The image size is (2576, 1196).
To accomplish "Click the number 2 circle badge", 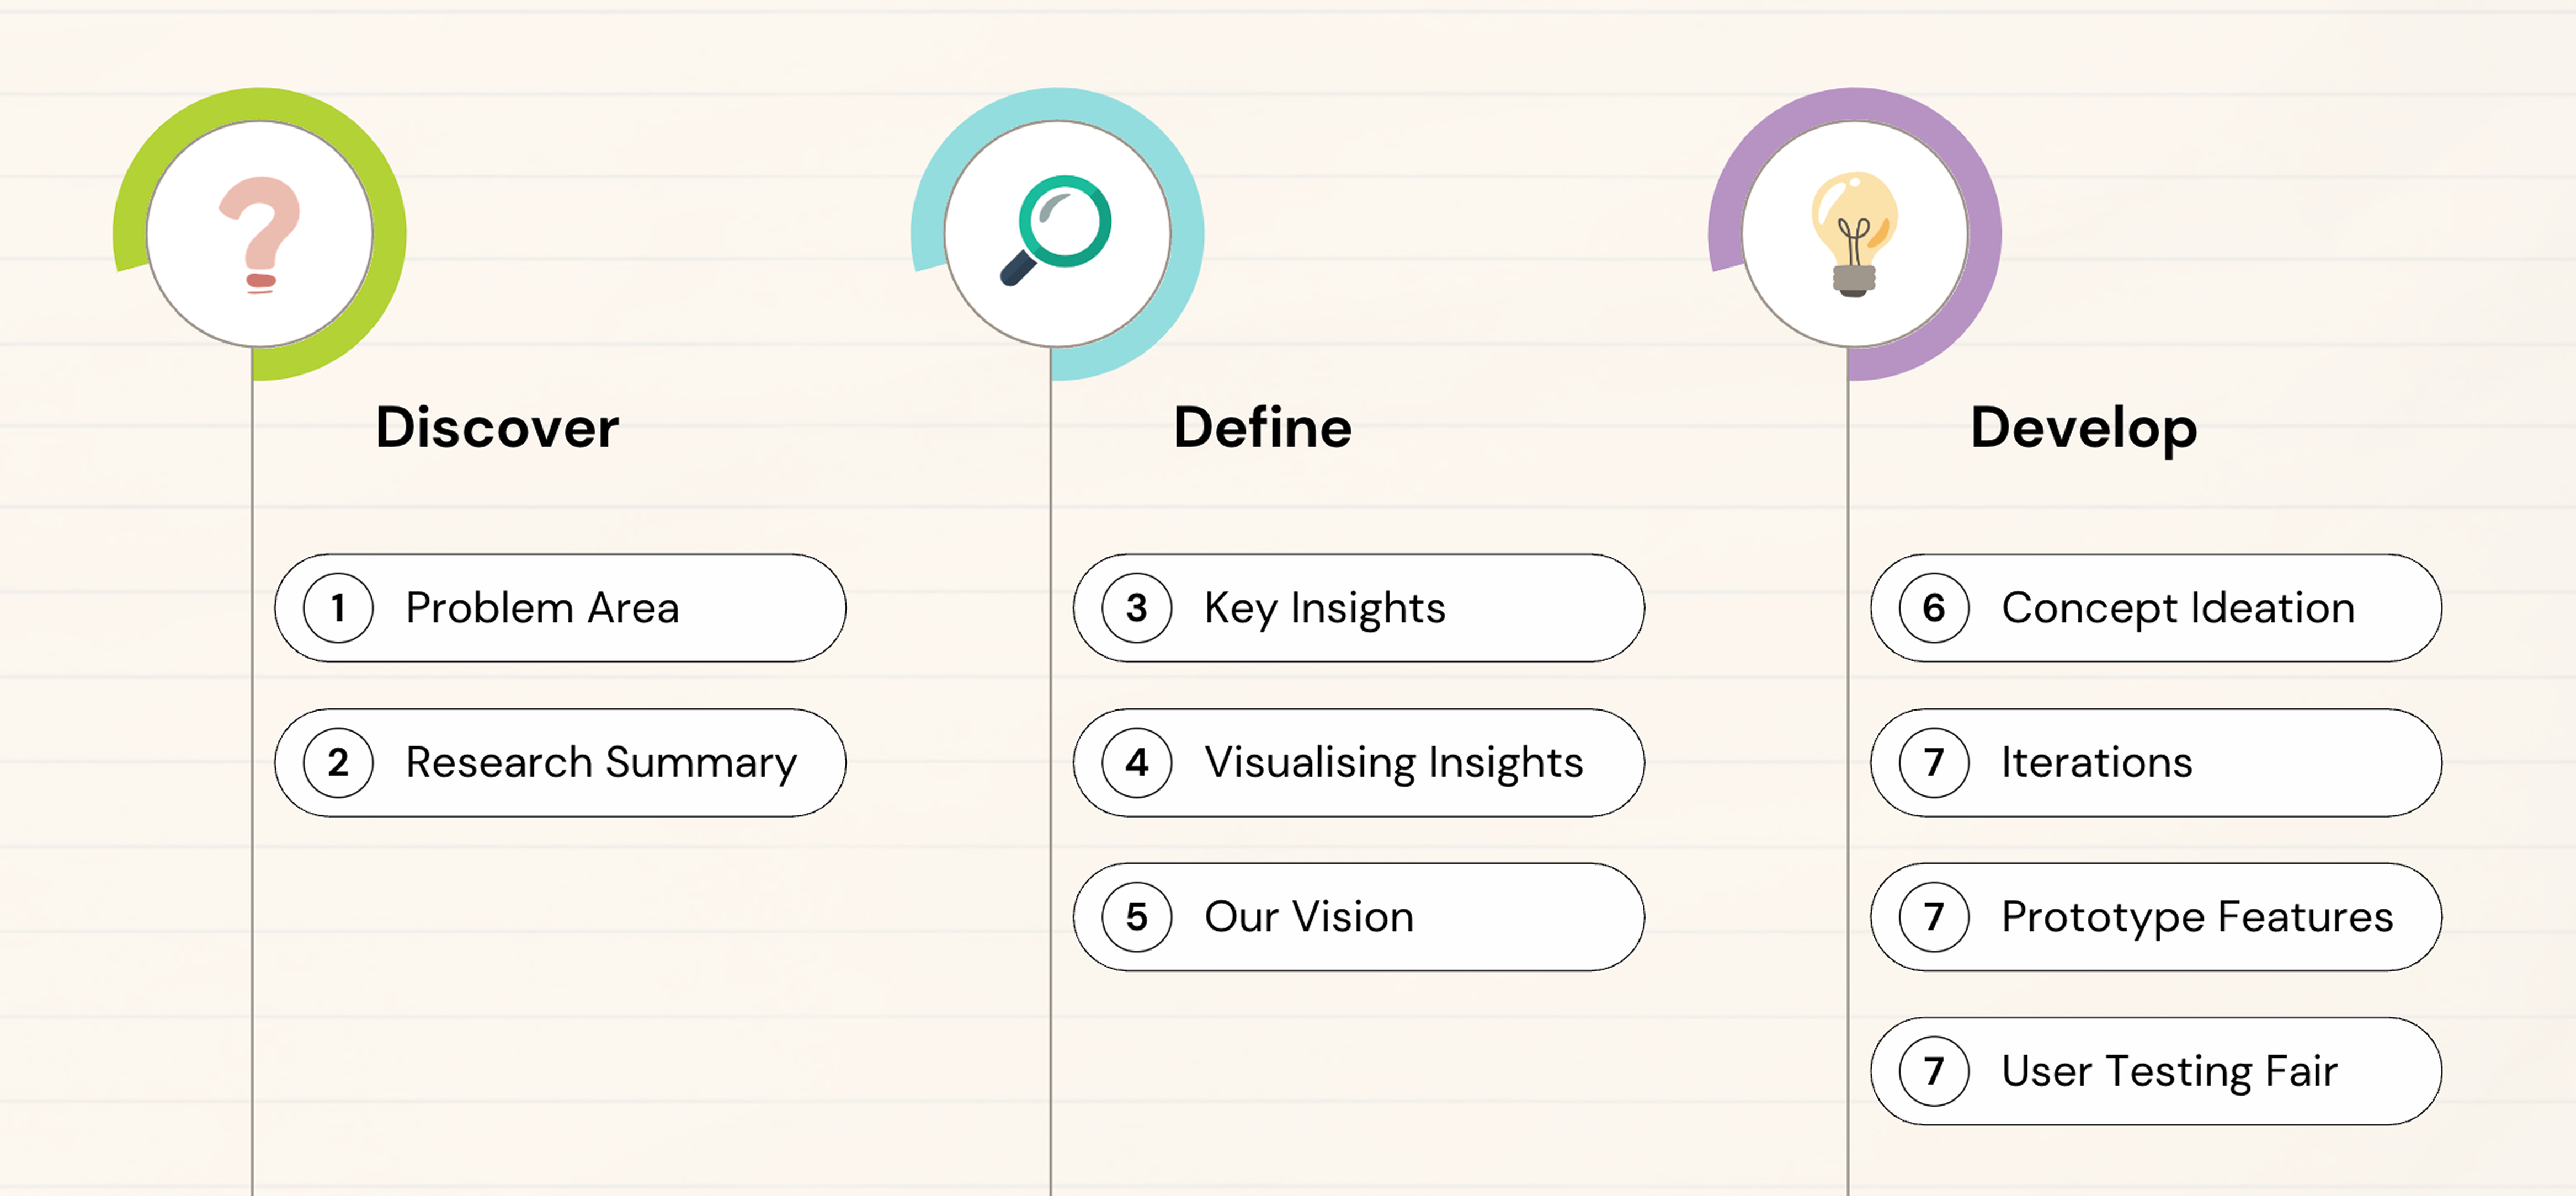I will coord(338,763).
